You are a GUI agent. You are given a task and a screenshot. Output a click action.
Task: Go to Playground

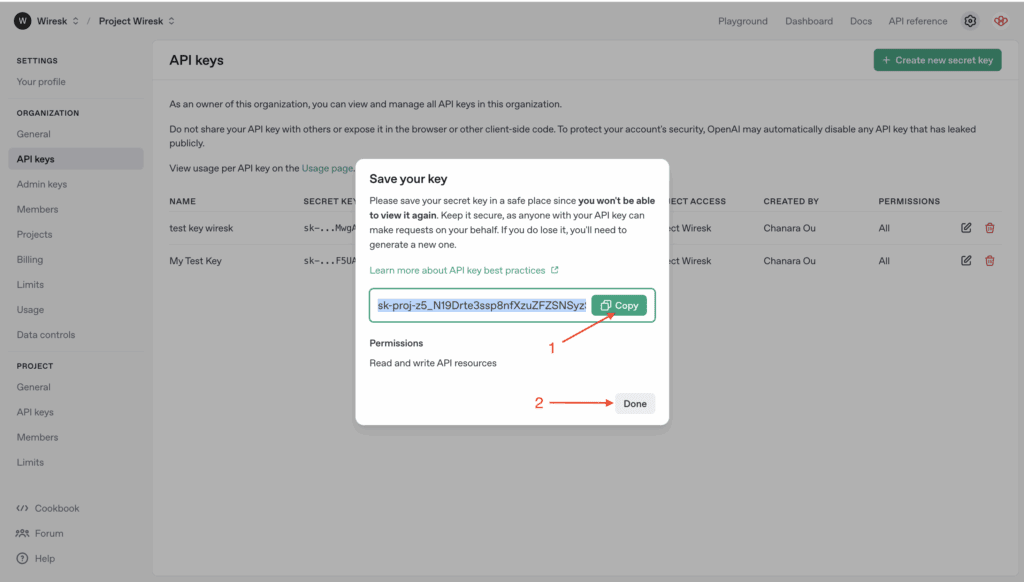(x=743, y=21)
